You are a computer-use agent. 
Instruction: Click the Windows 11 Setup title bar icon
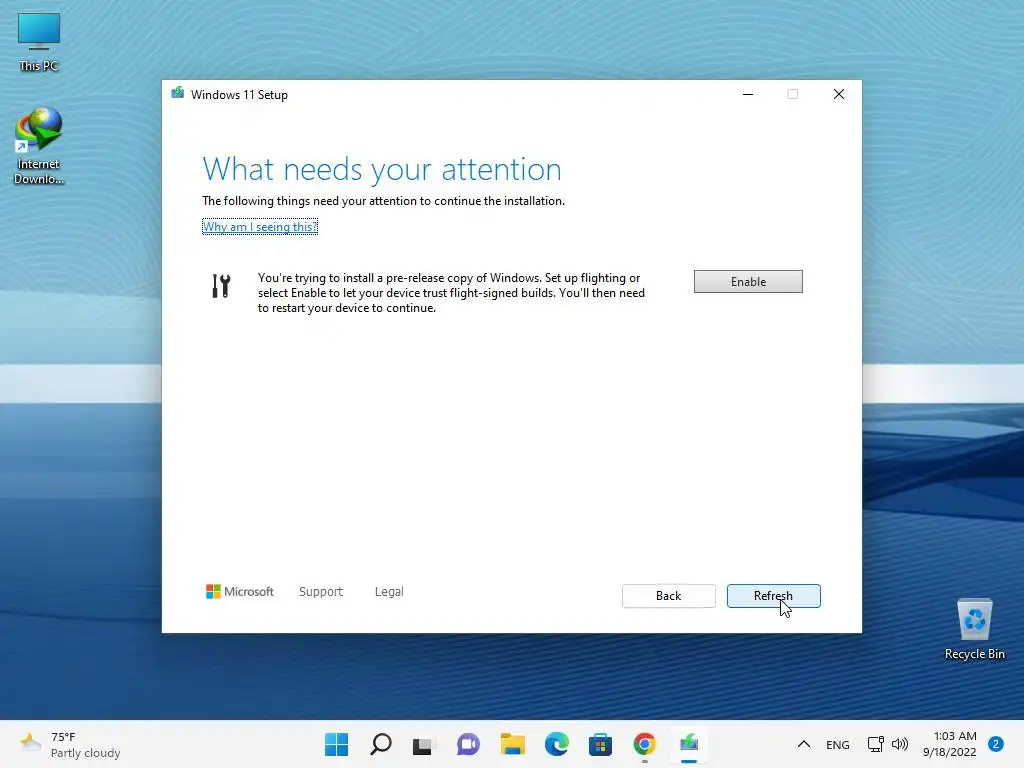click(x=178, y=93)
